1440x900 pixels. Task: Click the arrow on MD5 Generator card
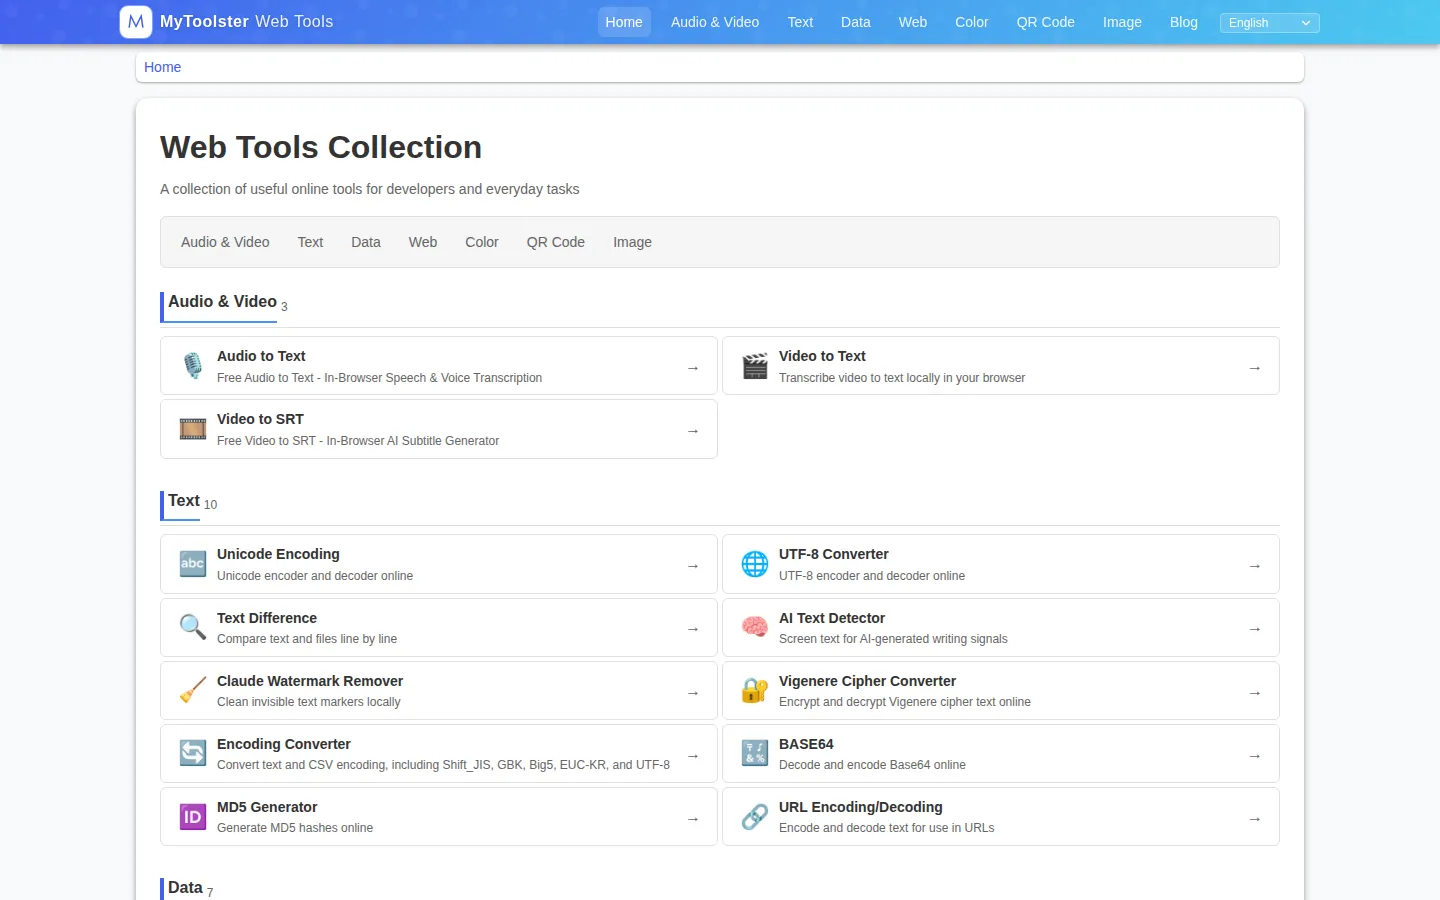click(693, 819)
